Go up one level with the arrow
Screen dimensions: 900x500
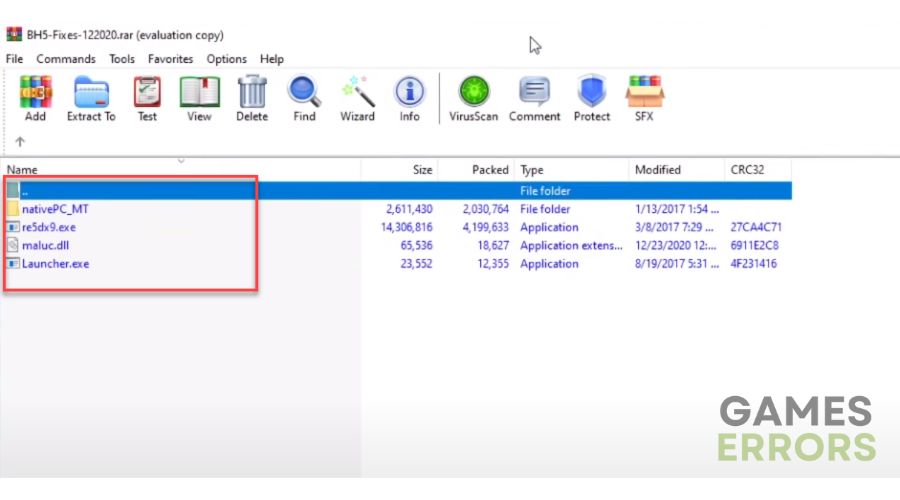coord(20,141)
